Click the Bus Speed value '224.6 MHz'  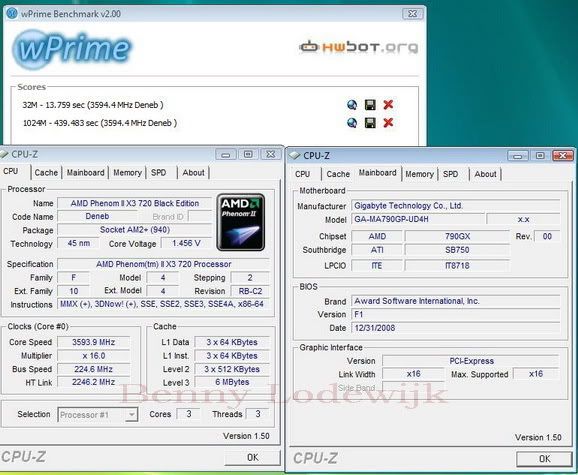93,369
